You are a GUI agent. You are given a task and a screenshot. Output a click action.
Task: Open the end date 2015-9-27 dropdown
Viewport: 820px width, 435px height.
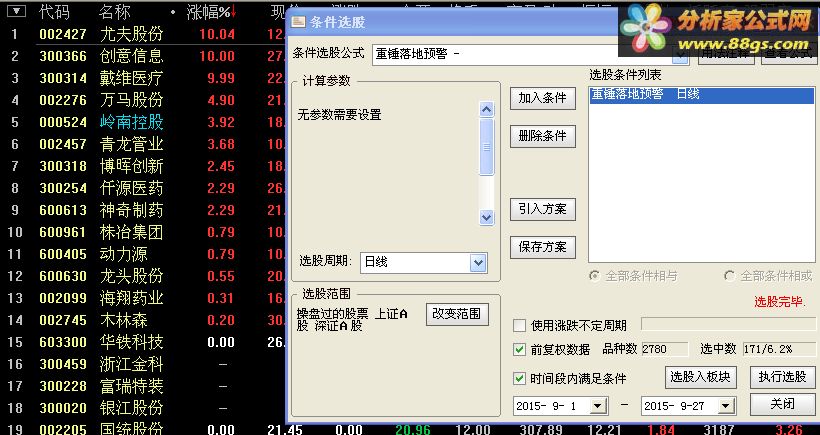[x=726, y=406]
